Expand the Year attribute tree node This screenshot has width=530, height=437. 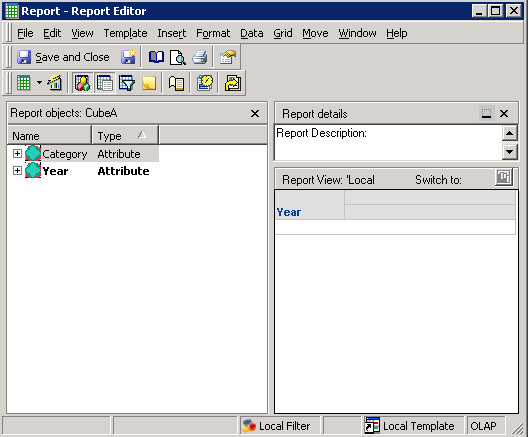(x=17, y=171)
